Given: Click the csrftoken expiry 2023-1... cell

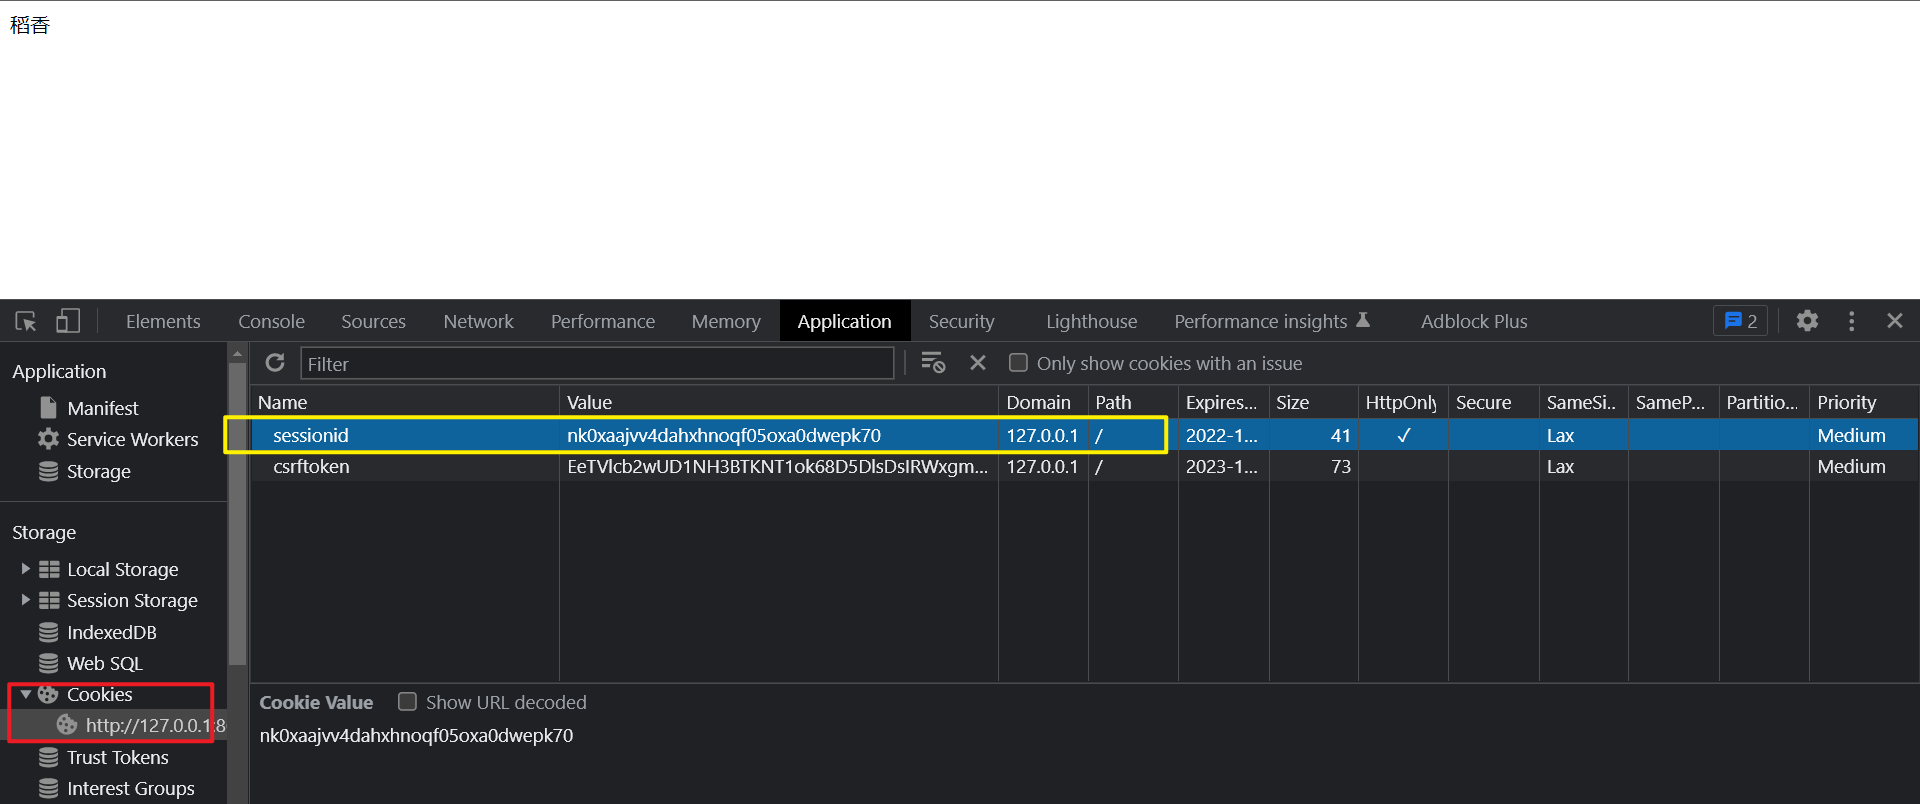Looking at the screenshot, I should [x=1224, y=466].
